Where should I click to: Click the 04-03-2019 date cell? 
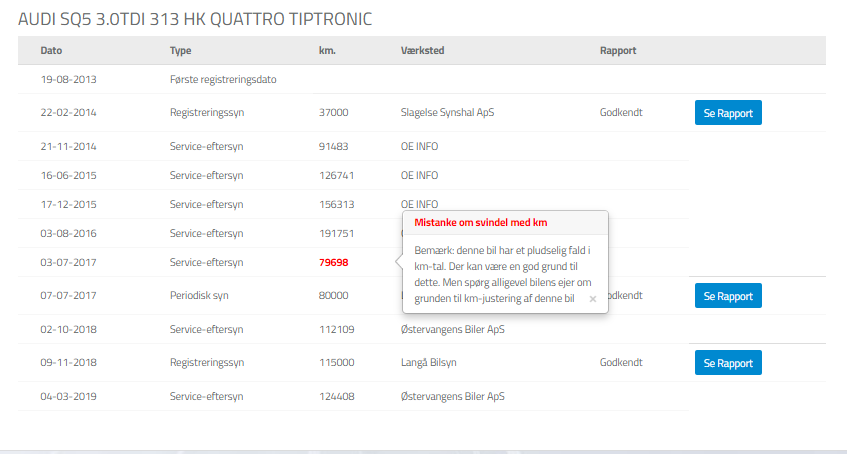click(68, 395)
